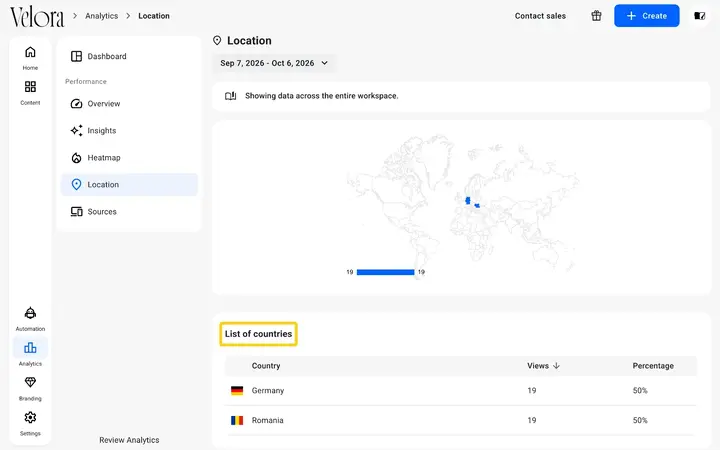This screenshot has width=720, height=450.
Task: Click Germany's views value 19
Action: pyautogui.click(x=531, y=391)
